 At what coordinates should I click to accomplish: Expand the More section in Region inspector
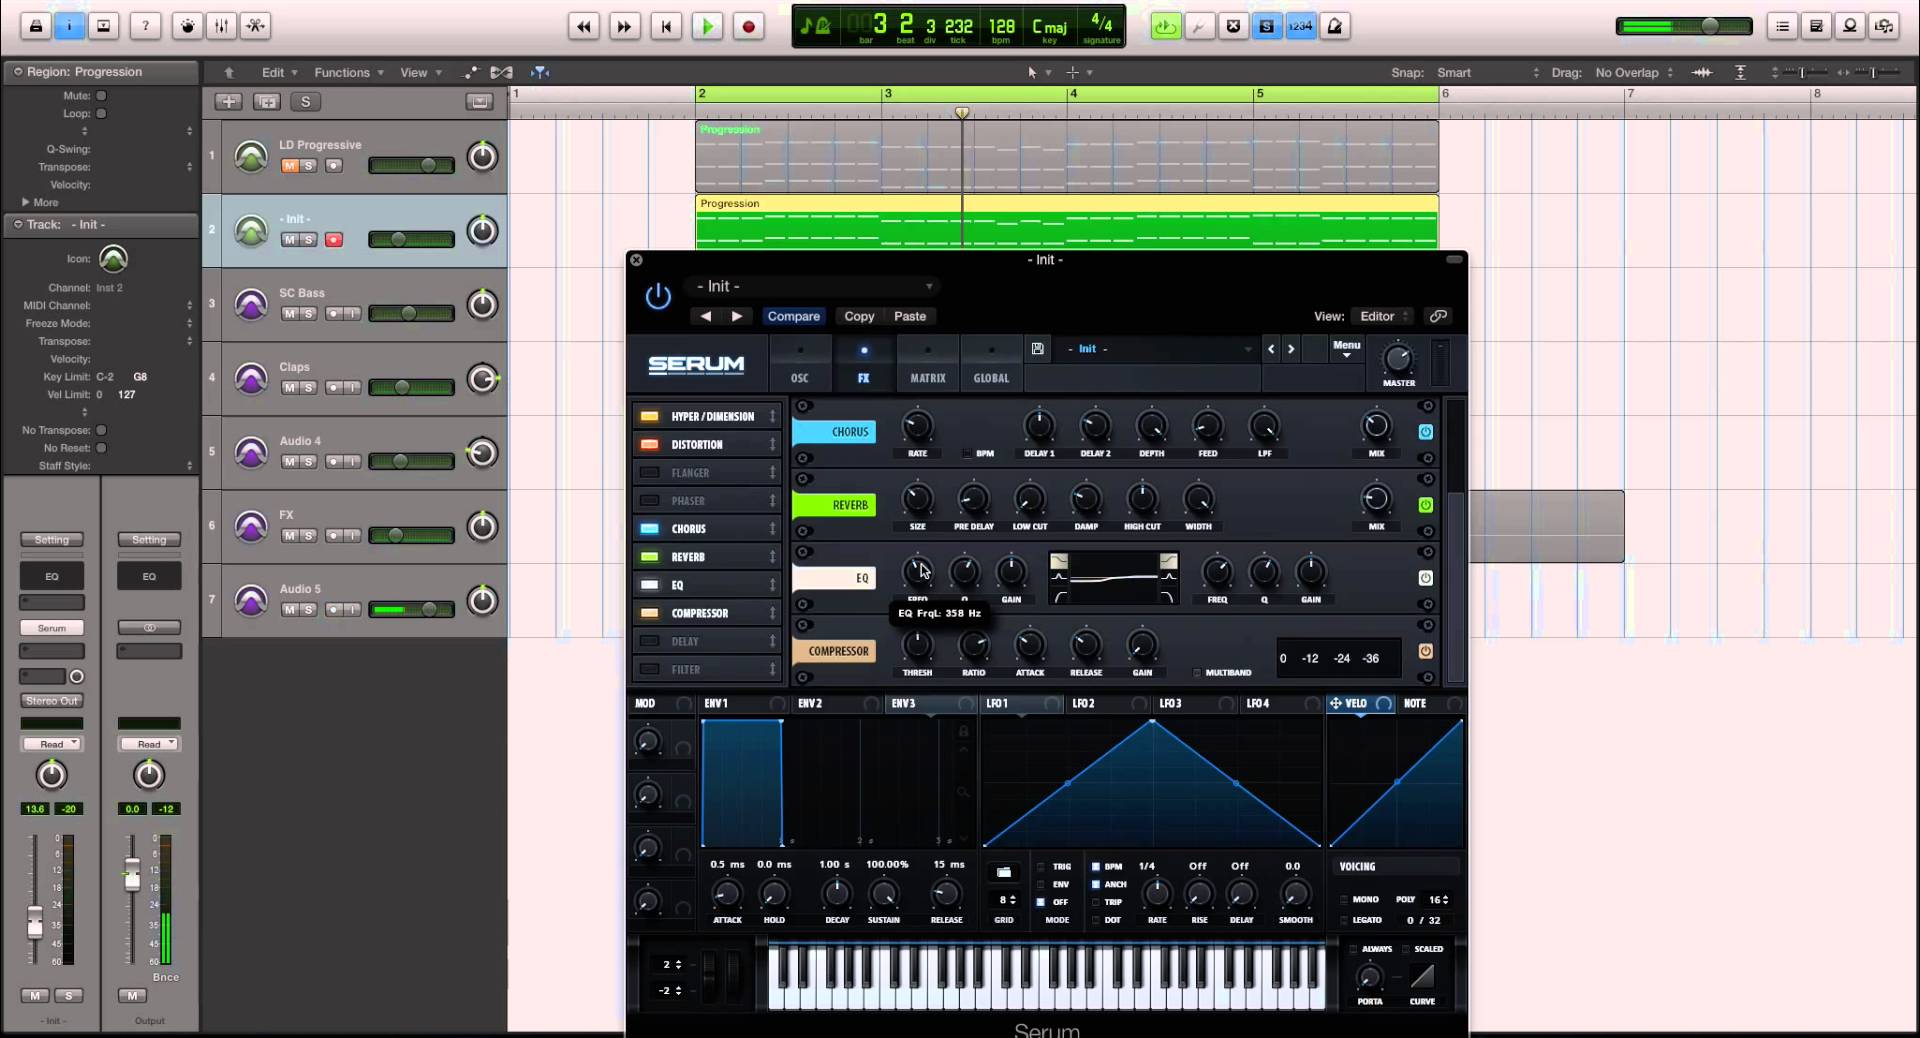pyautogui.click(x=40, y=202)
